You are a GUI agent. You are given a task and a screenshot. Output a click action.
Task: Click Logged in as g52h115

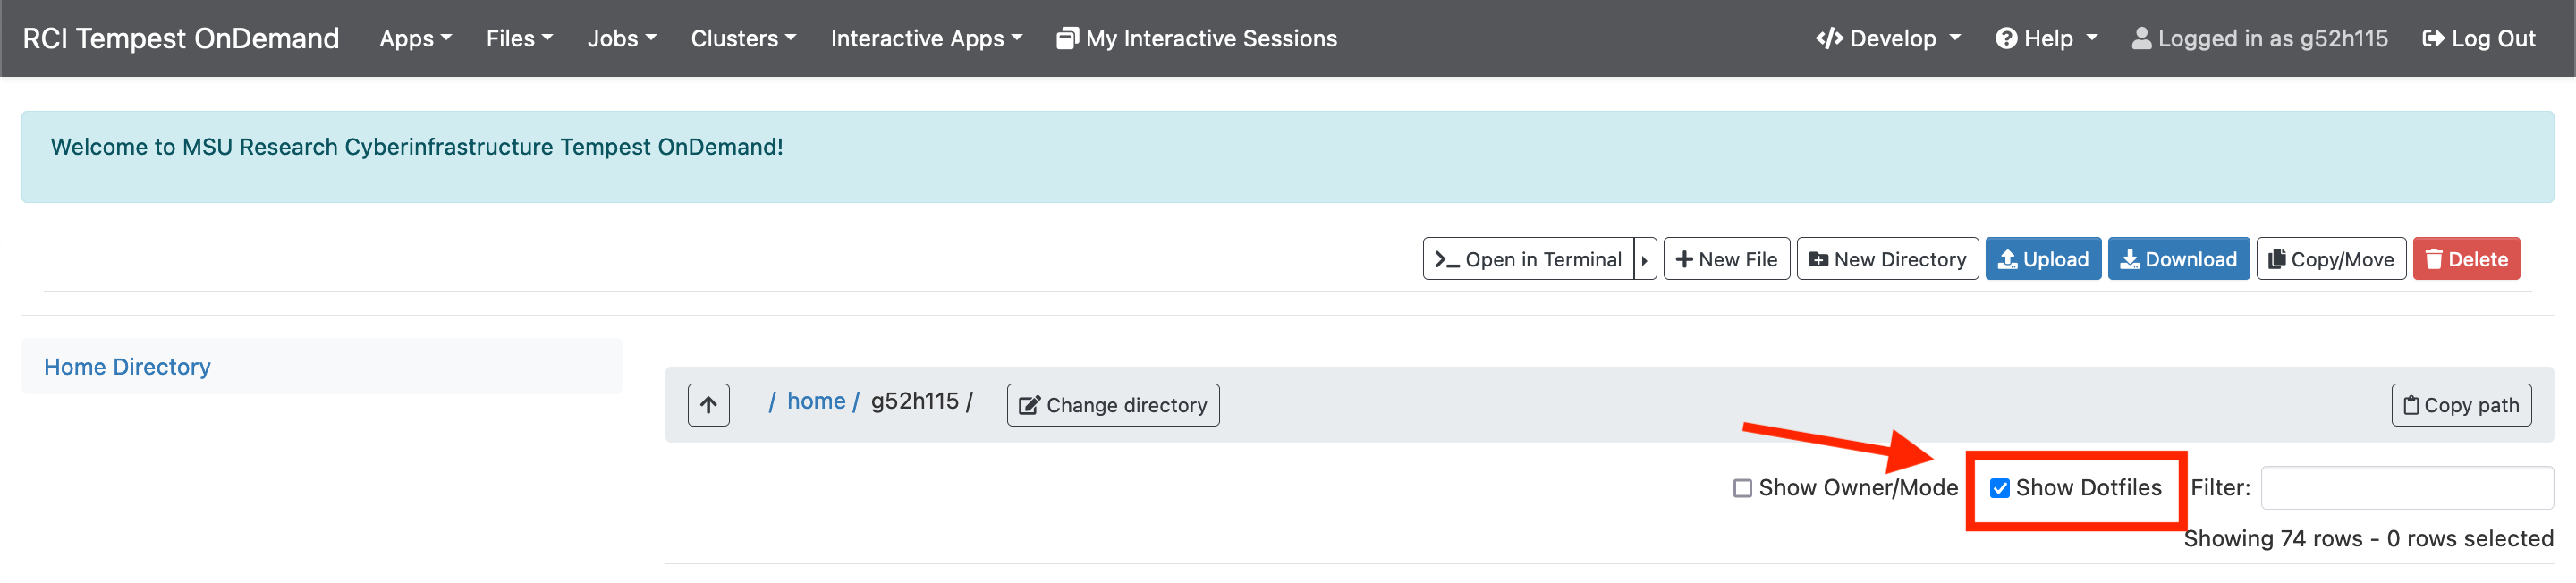(x=2259, y=38)
